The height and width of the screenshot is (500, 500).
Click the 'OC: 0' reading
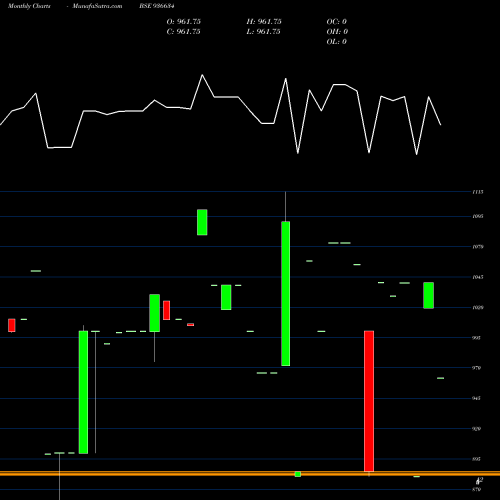tap(337, 22)
